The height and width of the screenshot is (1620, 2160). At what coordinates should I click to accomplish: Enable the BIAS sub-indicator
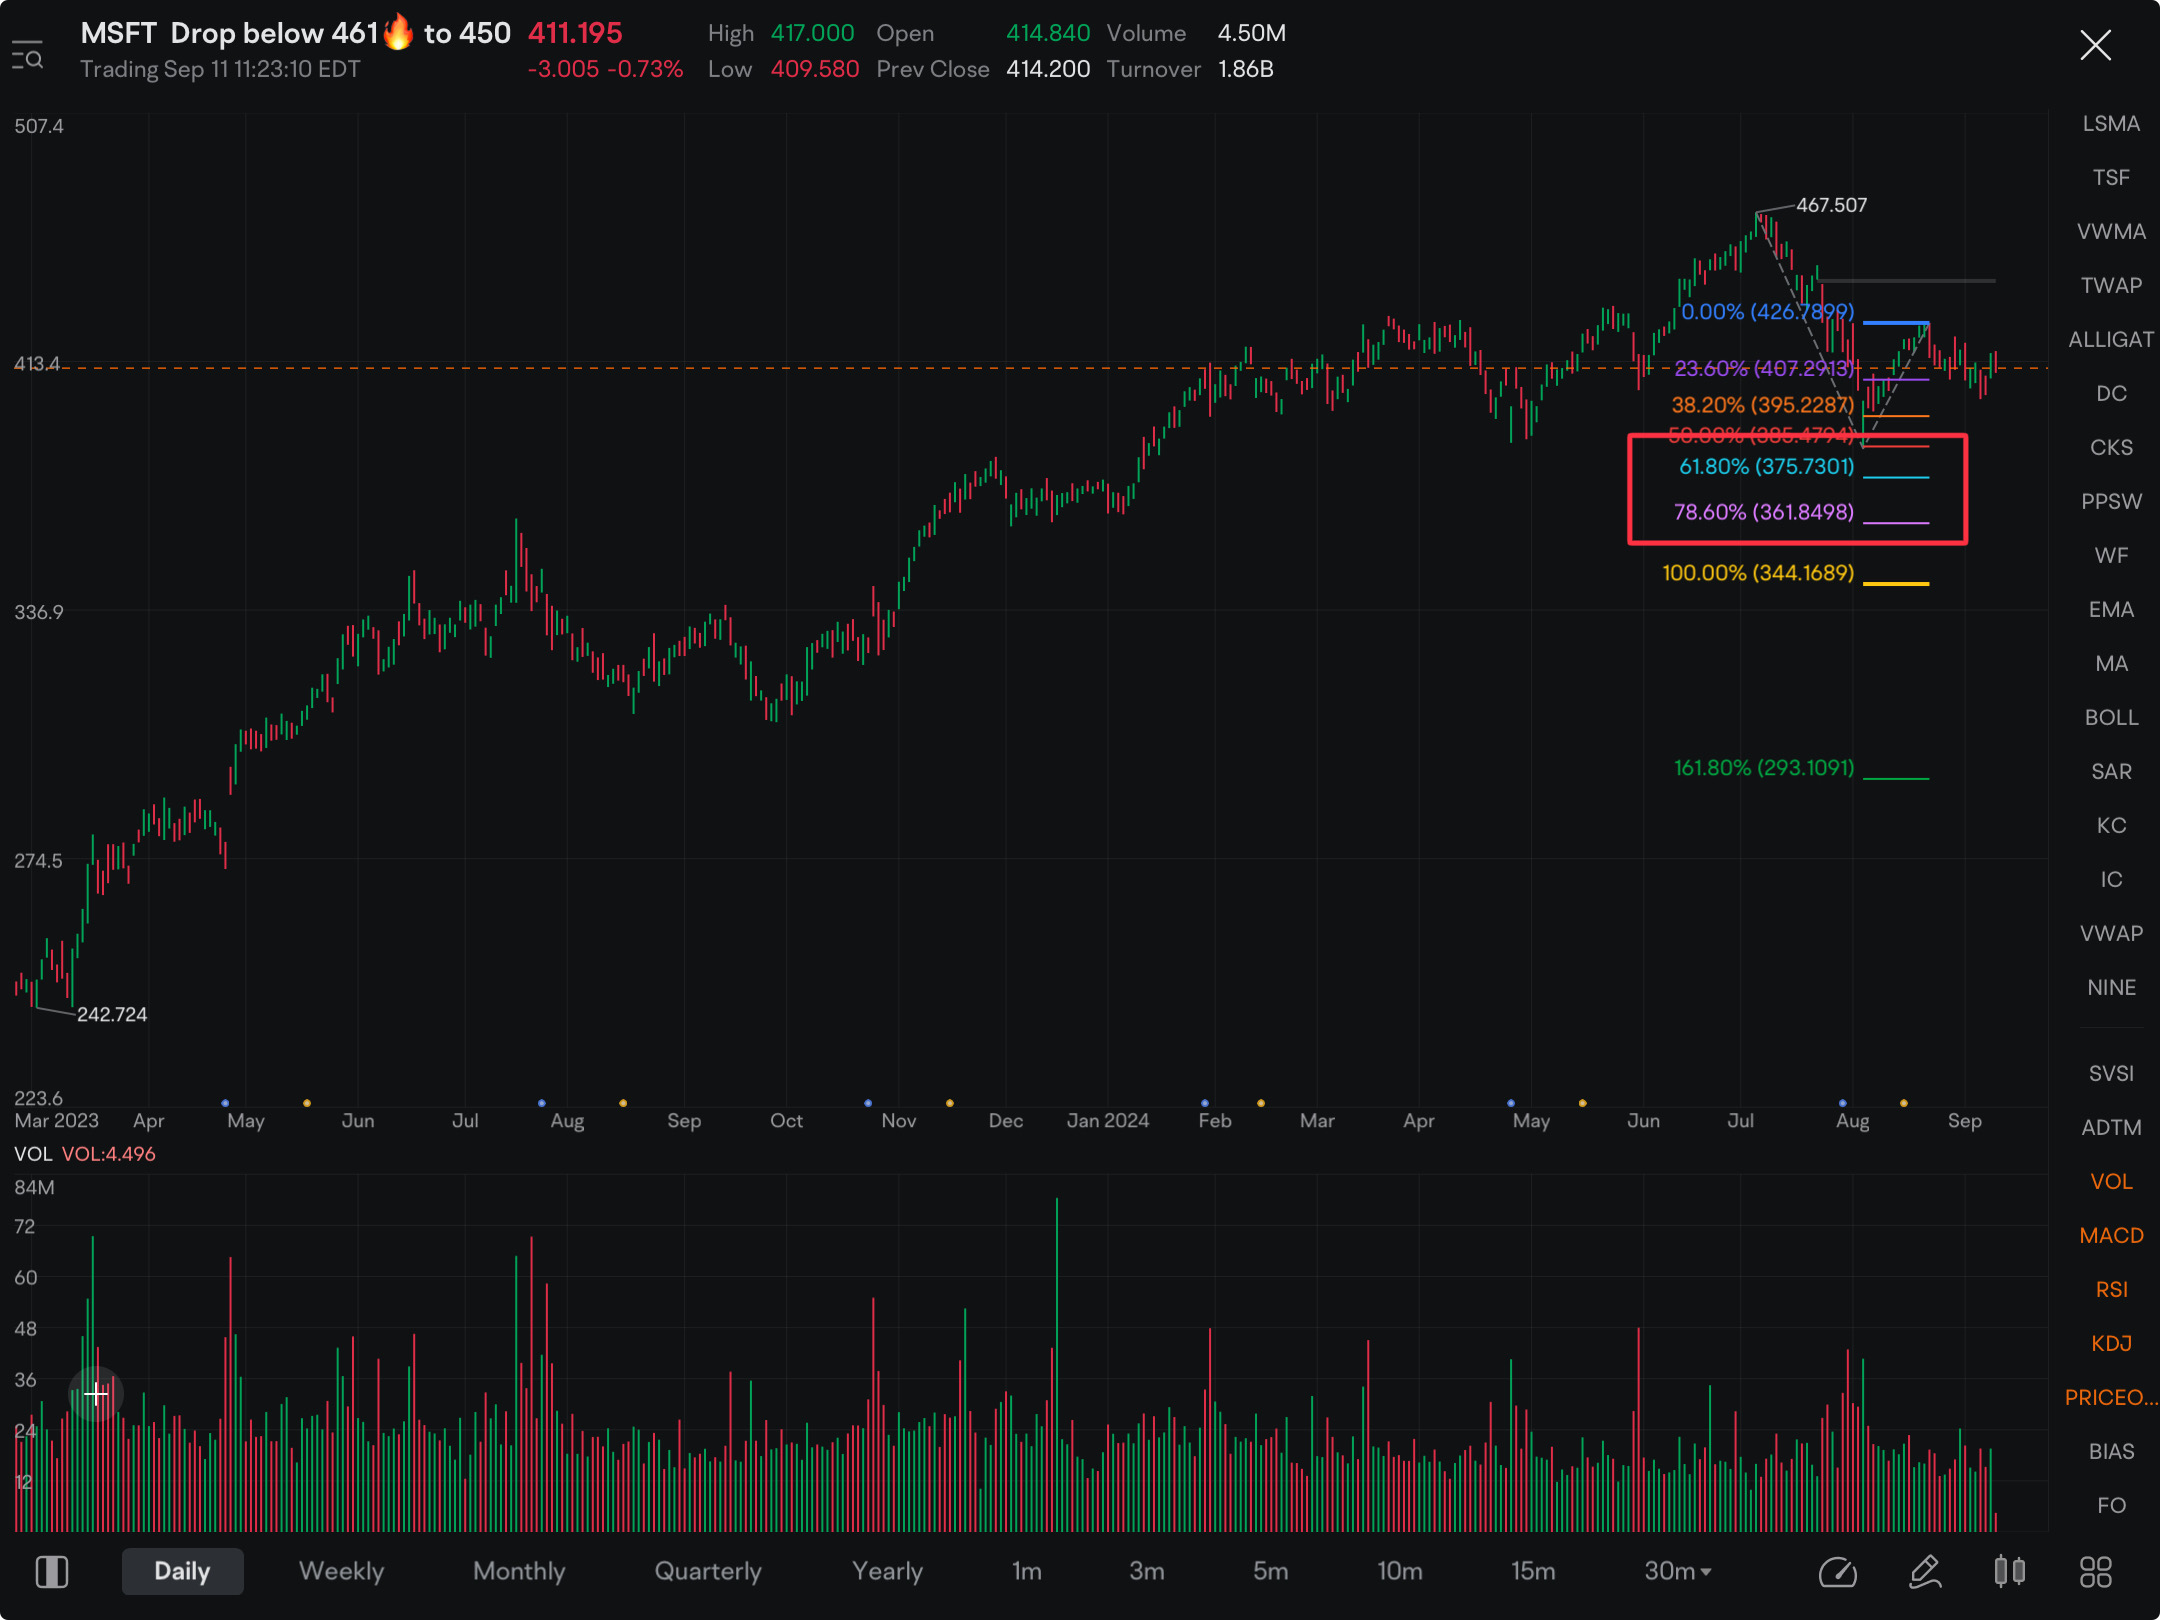(2111, 1451)
